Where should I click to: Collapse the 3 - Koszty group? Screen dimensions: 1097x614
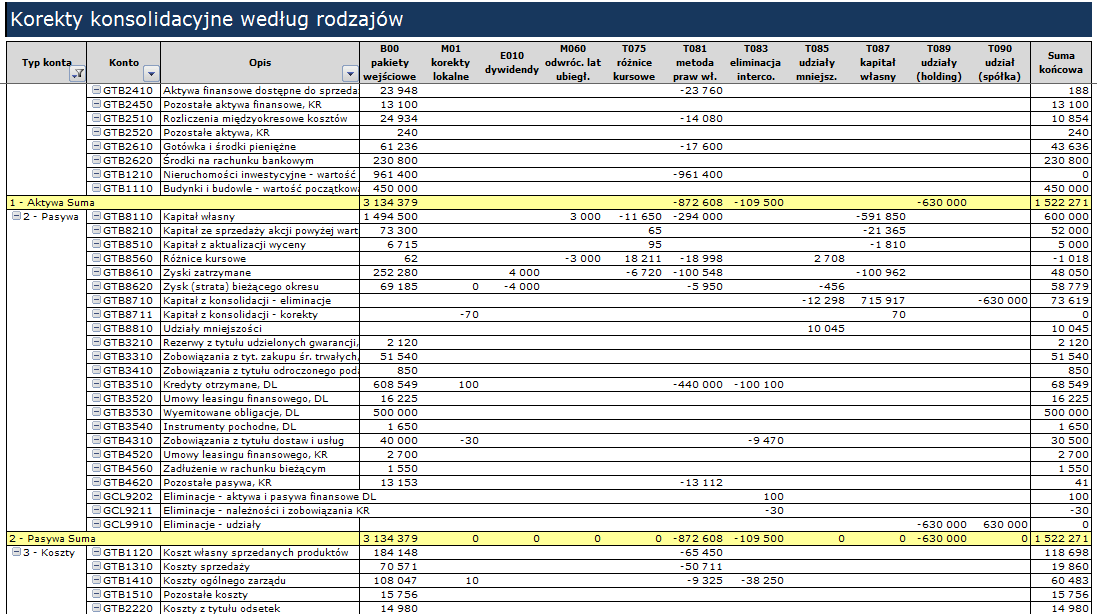click(16, 552)
